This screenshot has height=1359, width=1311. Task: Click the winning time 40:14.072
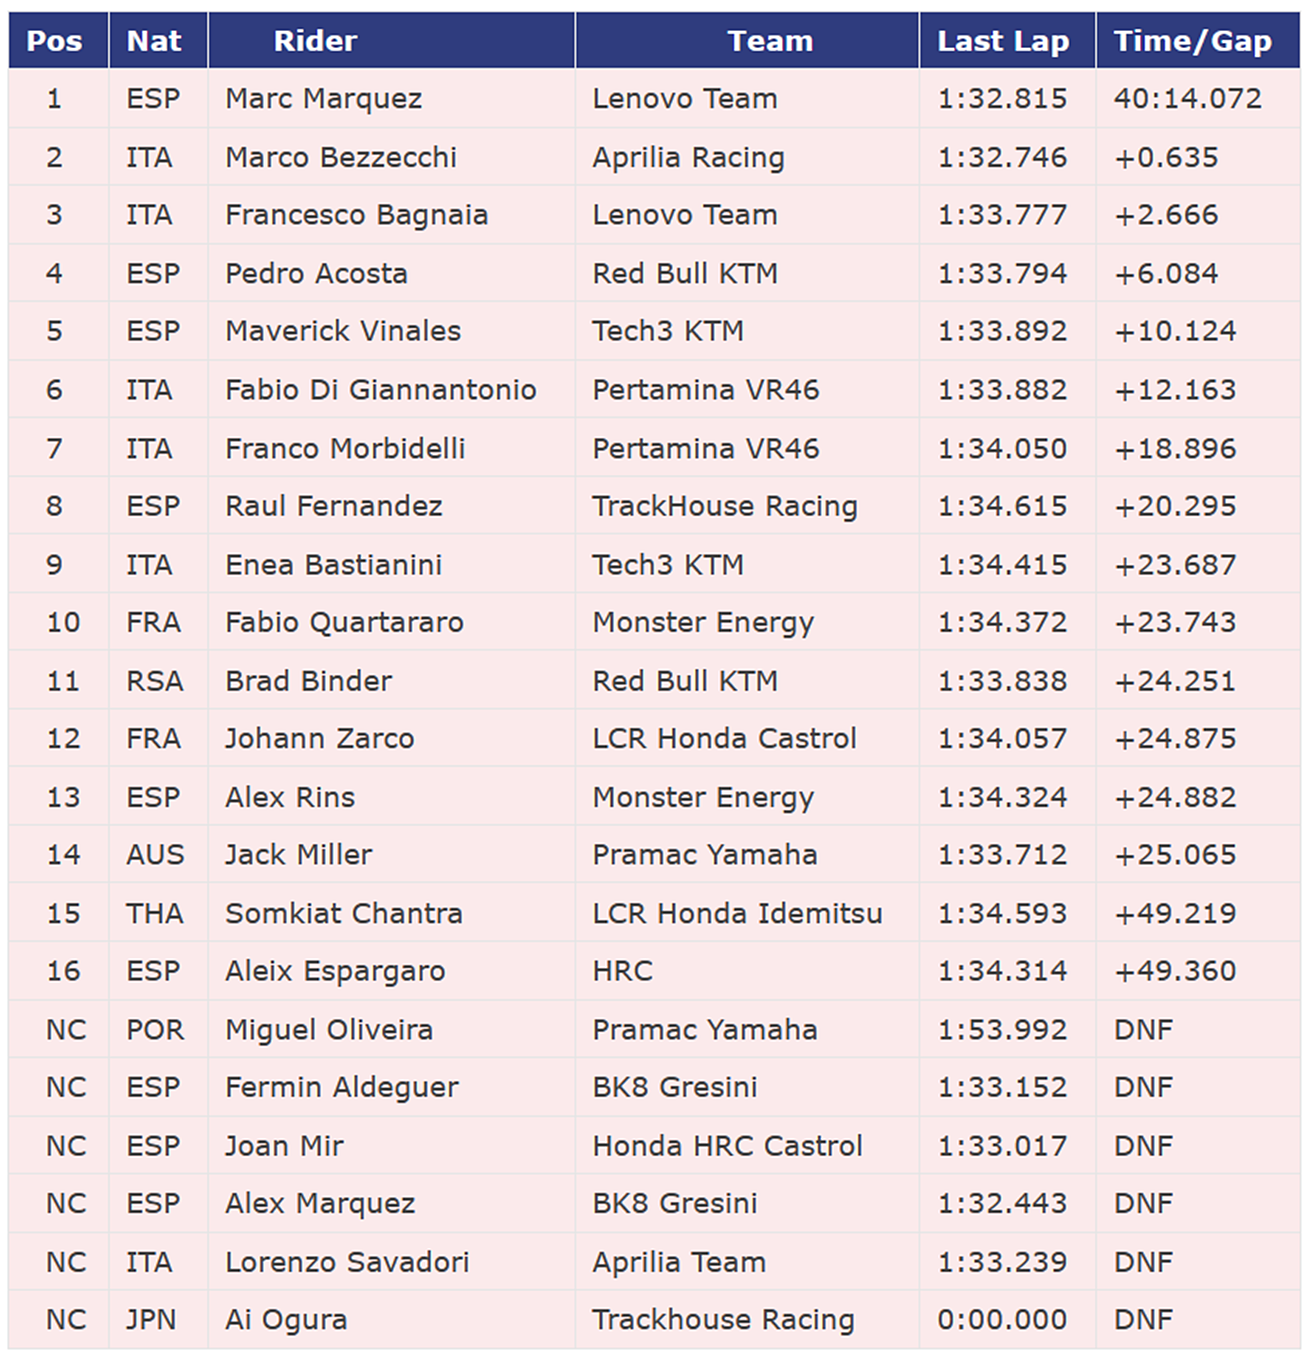point(1188,99)
